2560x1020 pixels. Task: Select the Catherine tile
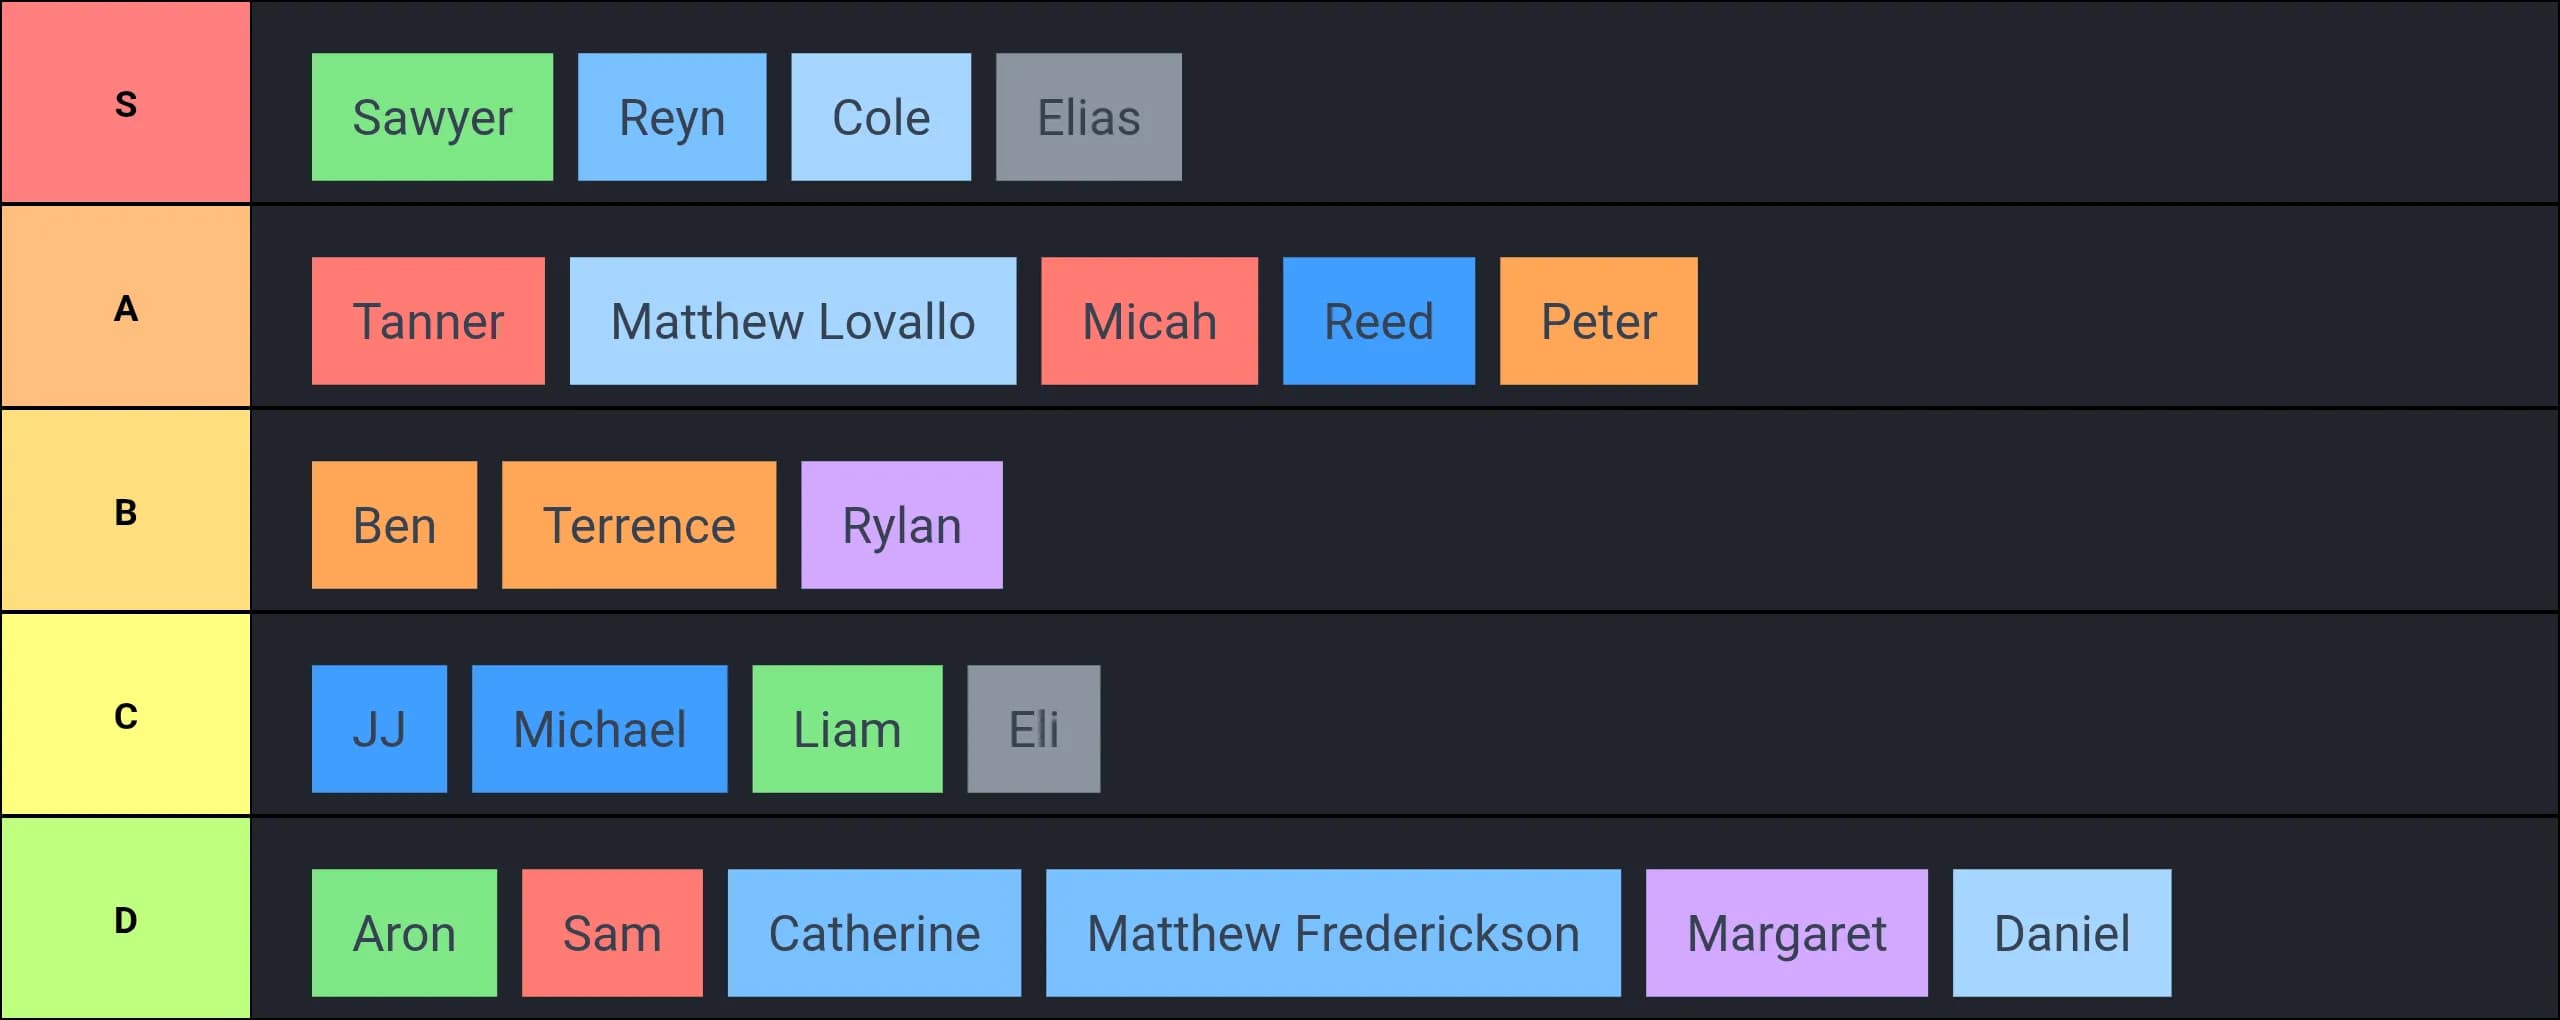(x=874, y=933)
